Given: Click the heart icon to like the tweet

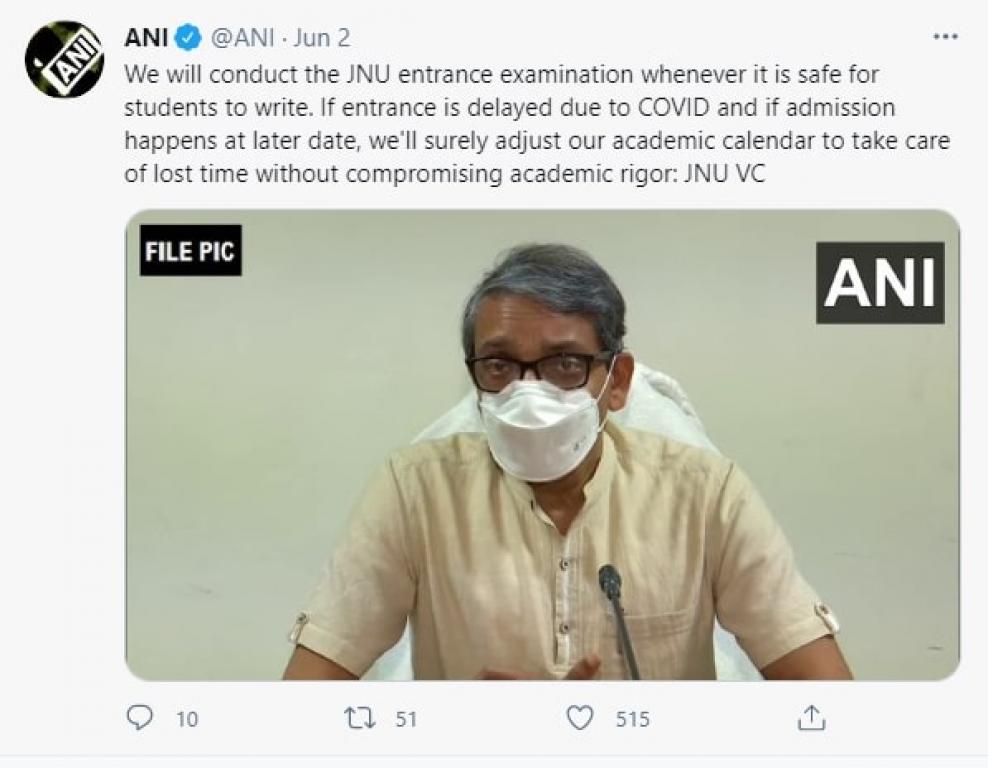Looking at the screenshot, I should [x=580, y=718].
